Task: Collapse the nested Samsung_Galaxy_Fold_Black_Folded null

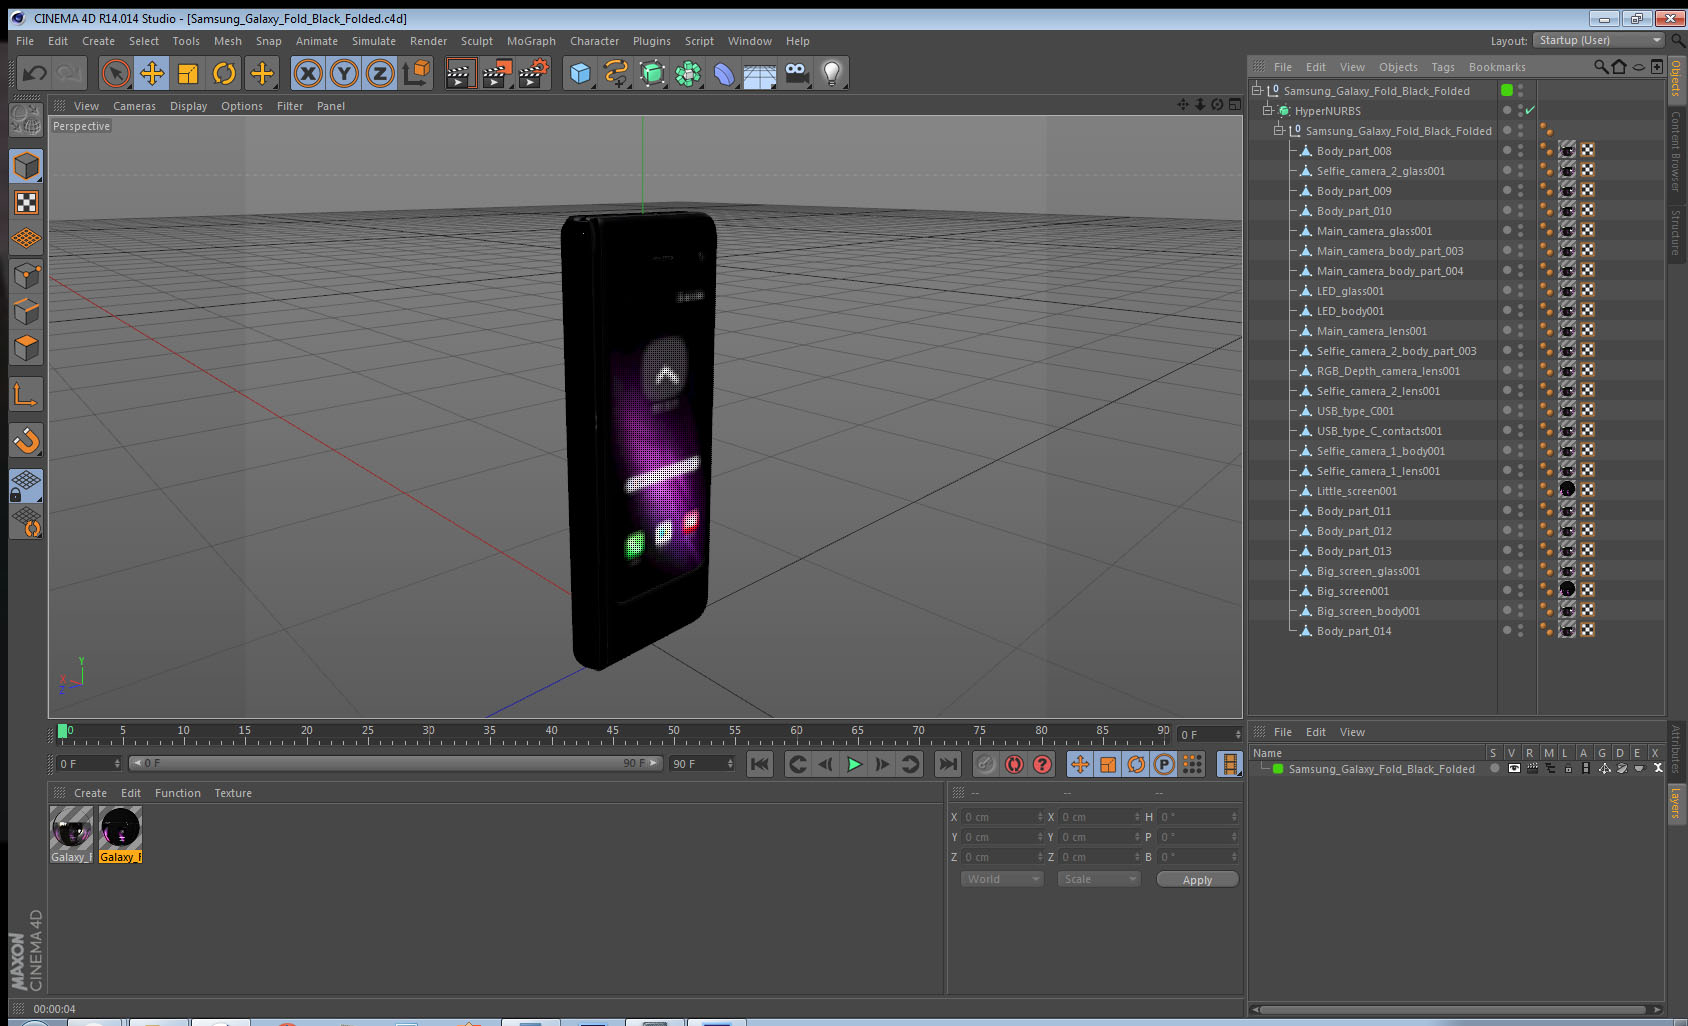Action: [x=1279, y=131]
